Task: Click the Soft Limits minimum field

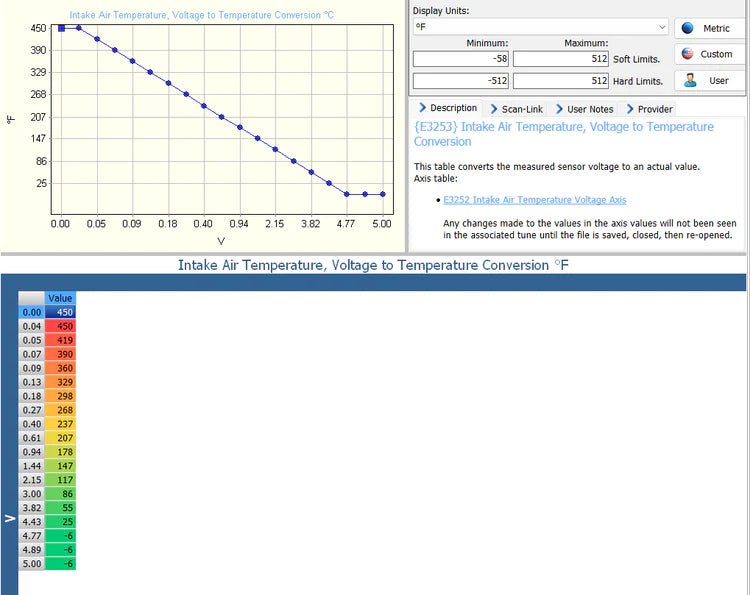Action: pos(461,59)
